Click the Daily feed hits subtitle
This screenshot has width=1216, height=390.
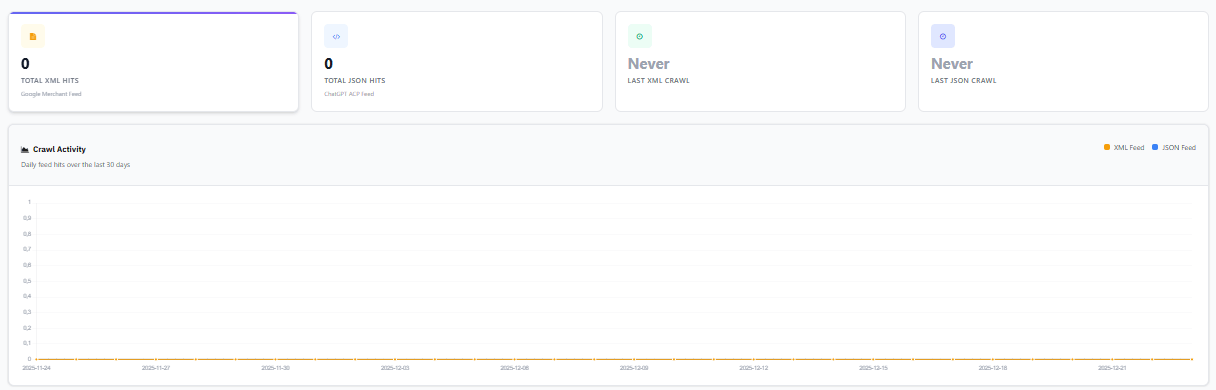pos(75,164)
